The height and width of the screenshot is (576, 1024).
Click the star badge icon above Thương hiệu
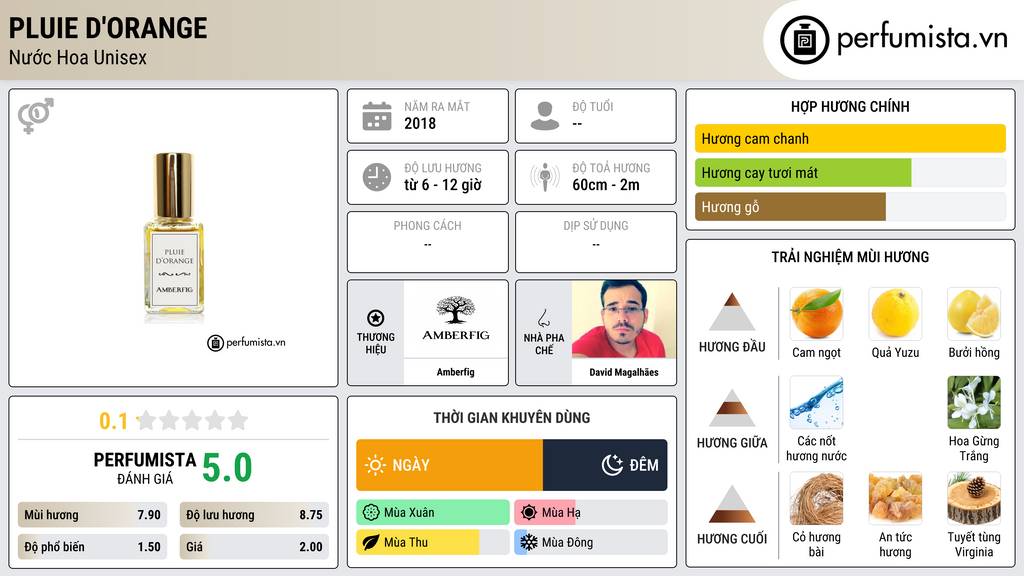(376, 318)
